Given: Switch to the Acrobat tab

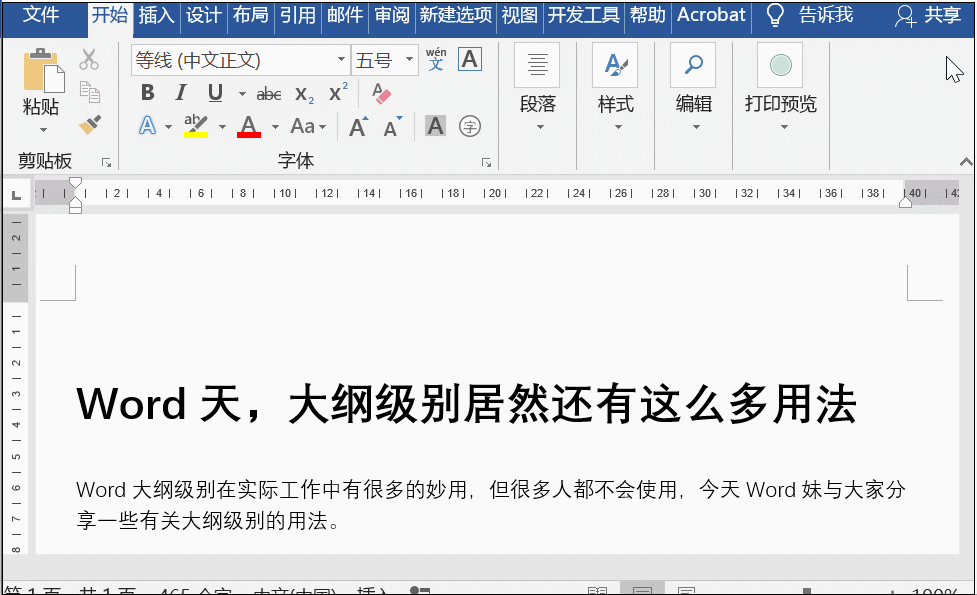Looking at the screenshot, I should pyautogui.click(x=711, y=15).
